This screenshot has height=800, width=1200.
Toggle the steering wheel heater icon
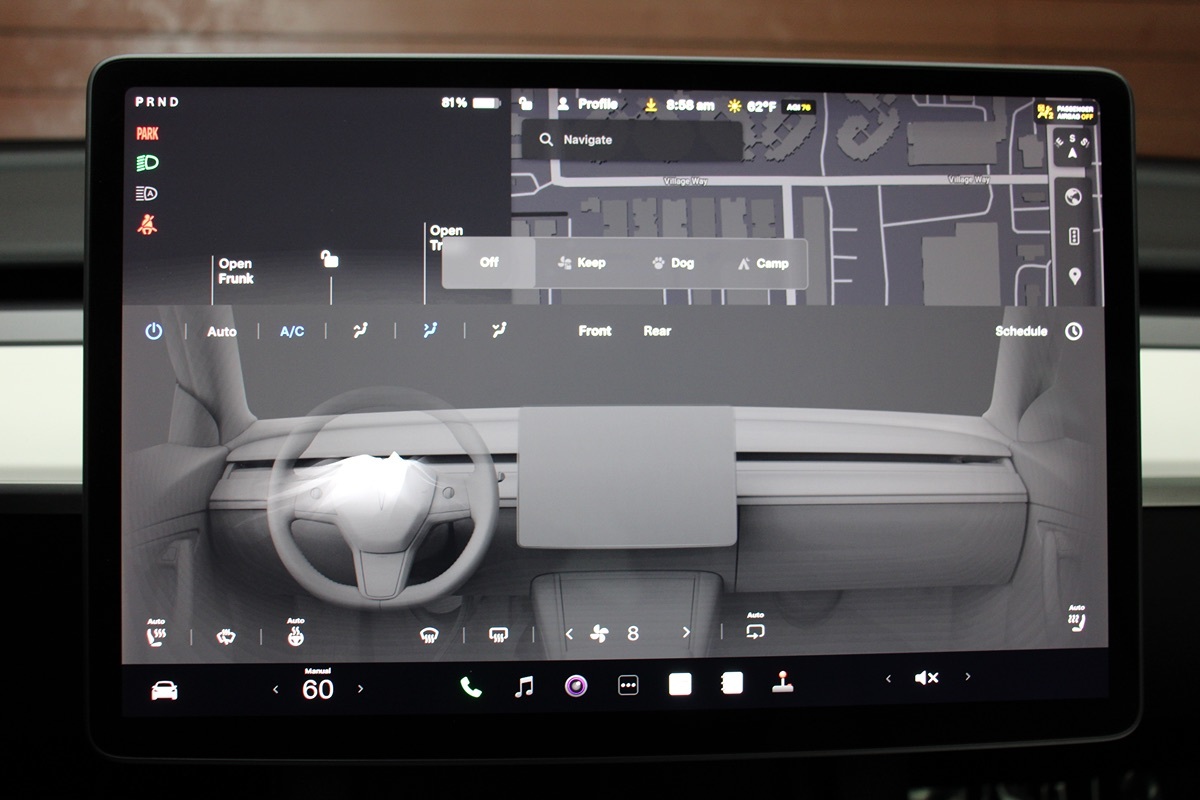click(x=295, y=635)
